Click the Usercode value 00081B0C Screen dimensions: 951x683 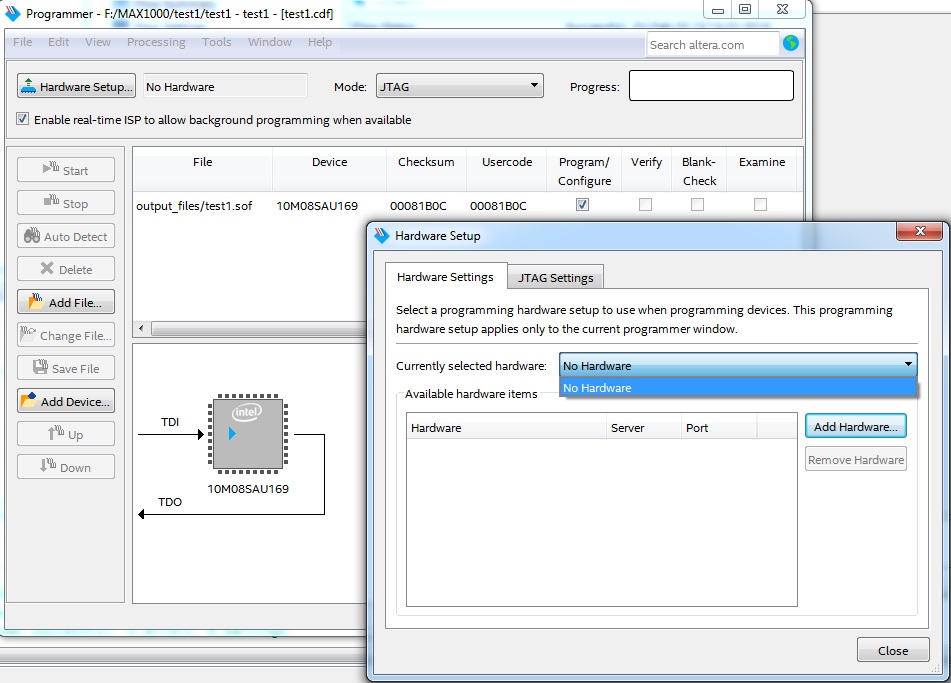pyautogui.click(x=498, y=206)
